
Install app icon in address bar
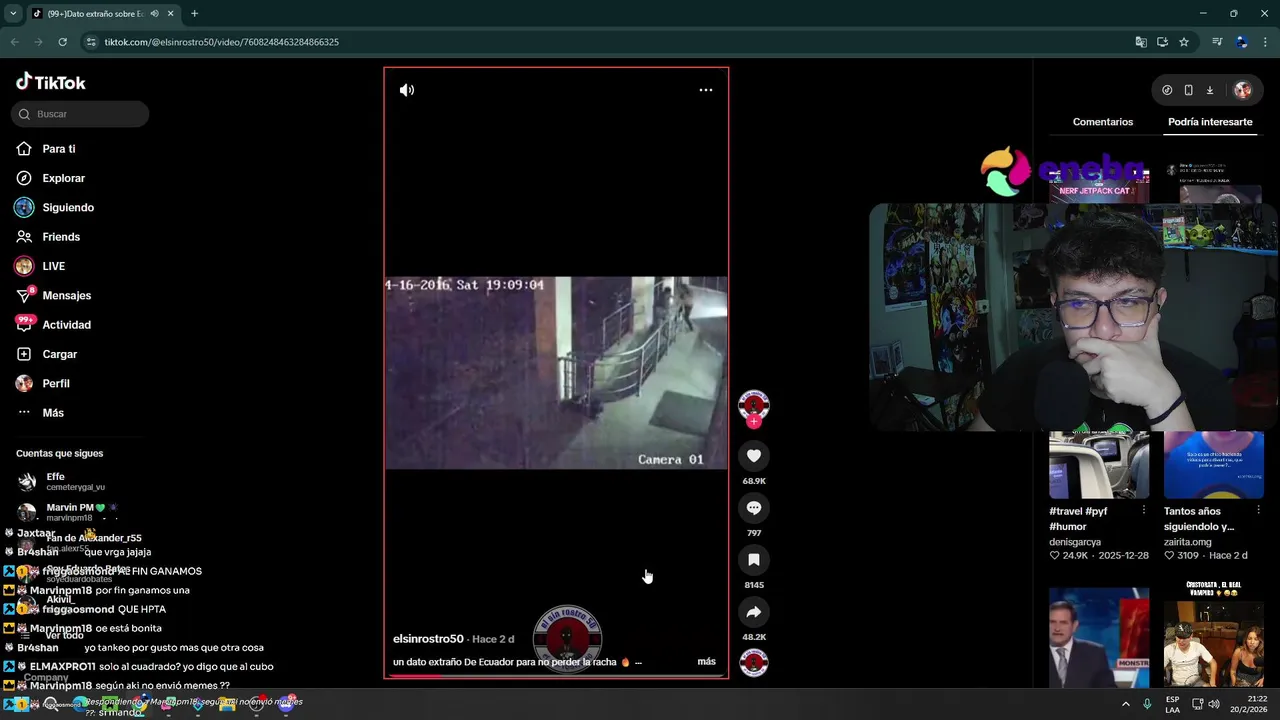tap(1162, 42)
